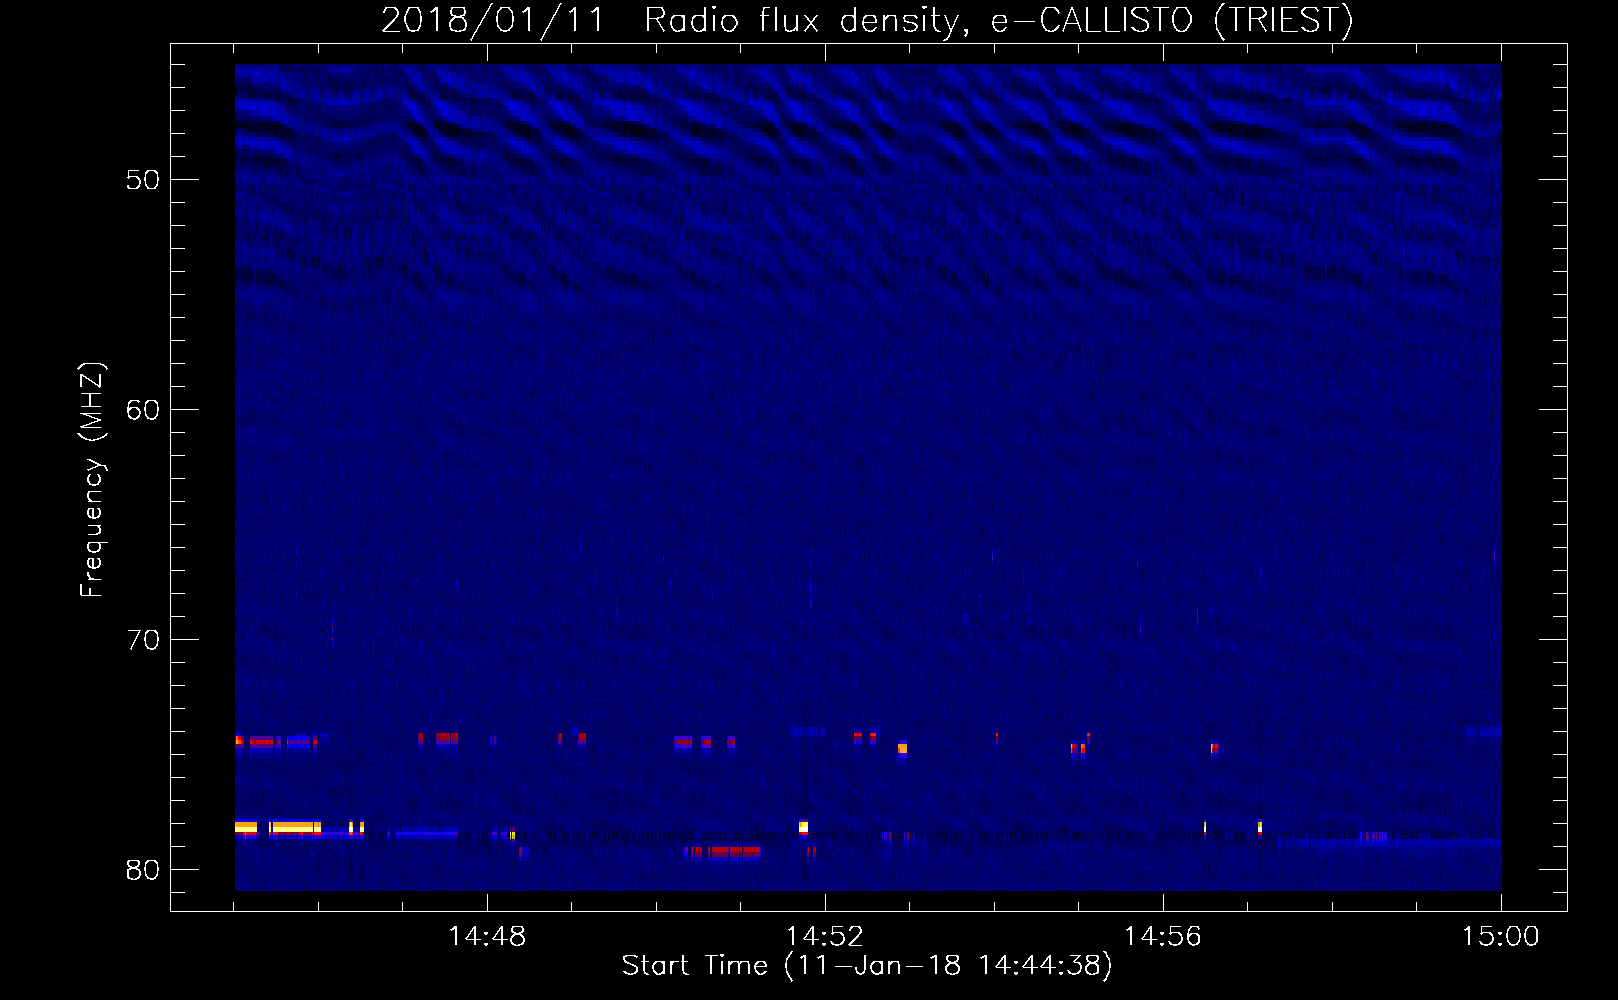Image resolution: width=1618 pixels, height=1000 pixels.
Task: Select the "Frequency (MHZ)" y-axis label
Action: point(92,480)
